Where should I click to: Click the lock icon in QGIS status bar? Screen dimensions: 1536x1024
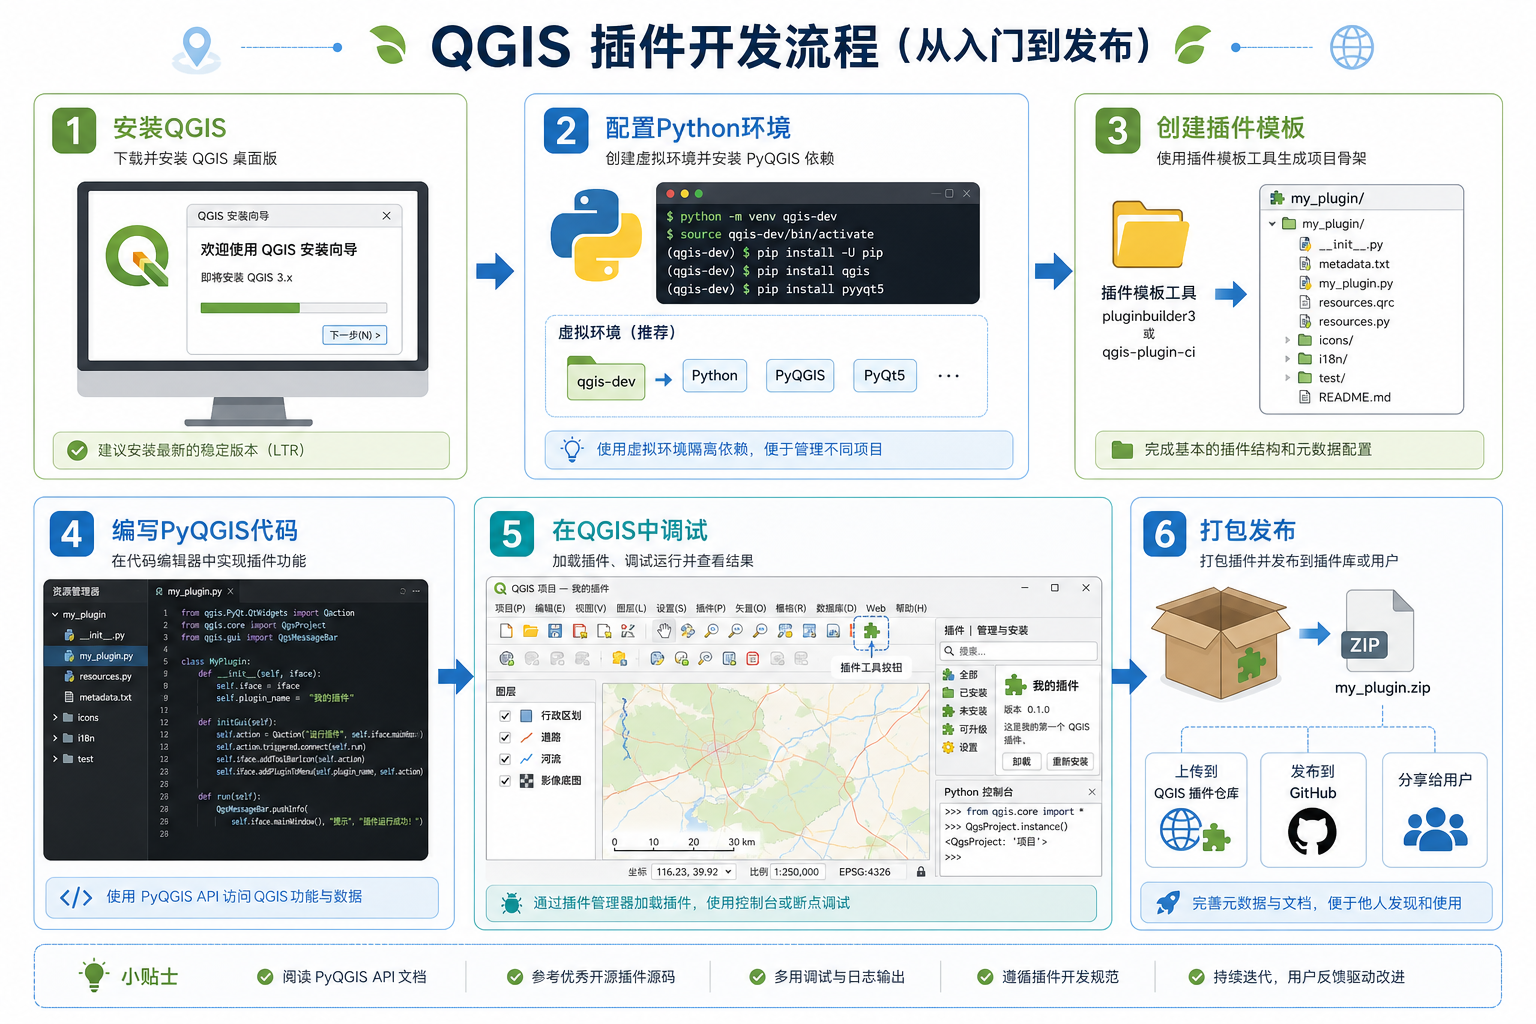921,872
